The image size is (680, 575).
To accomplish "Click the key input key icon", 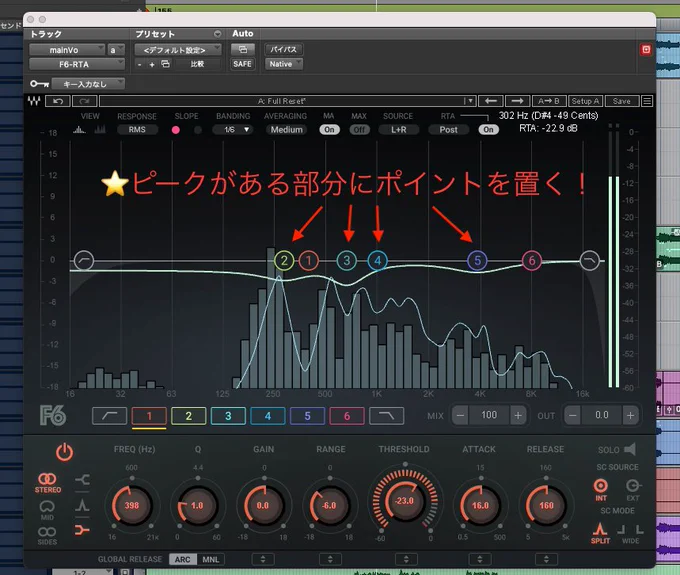I will click(x=39, y=84).
